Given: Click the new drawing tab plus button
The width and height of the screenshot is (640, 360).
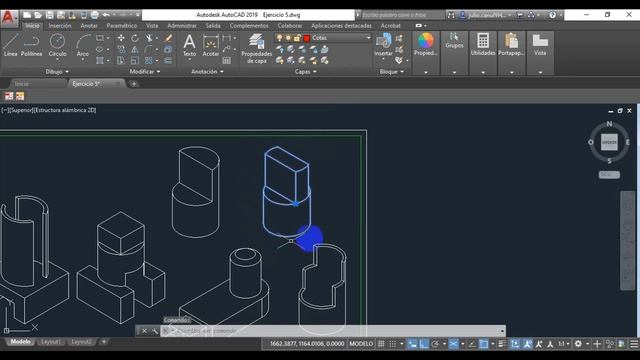Looking at the screenshot, I should coord(133,84).
